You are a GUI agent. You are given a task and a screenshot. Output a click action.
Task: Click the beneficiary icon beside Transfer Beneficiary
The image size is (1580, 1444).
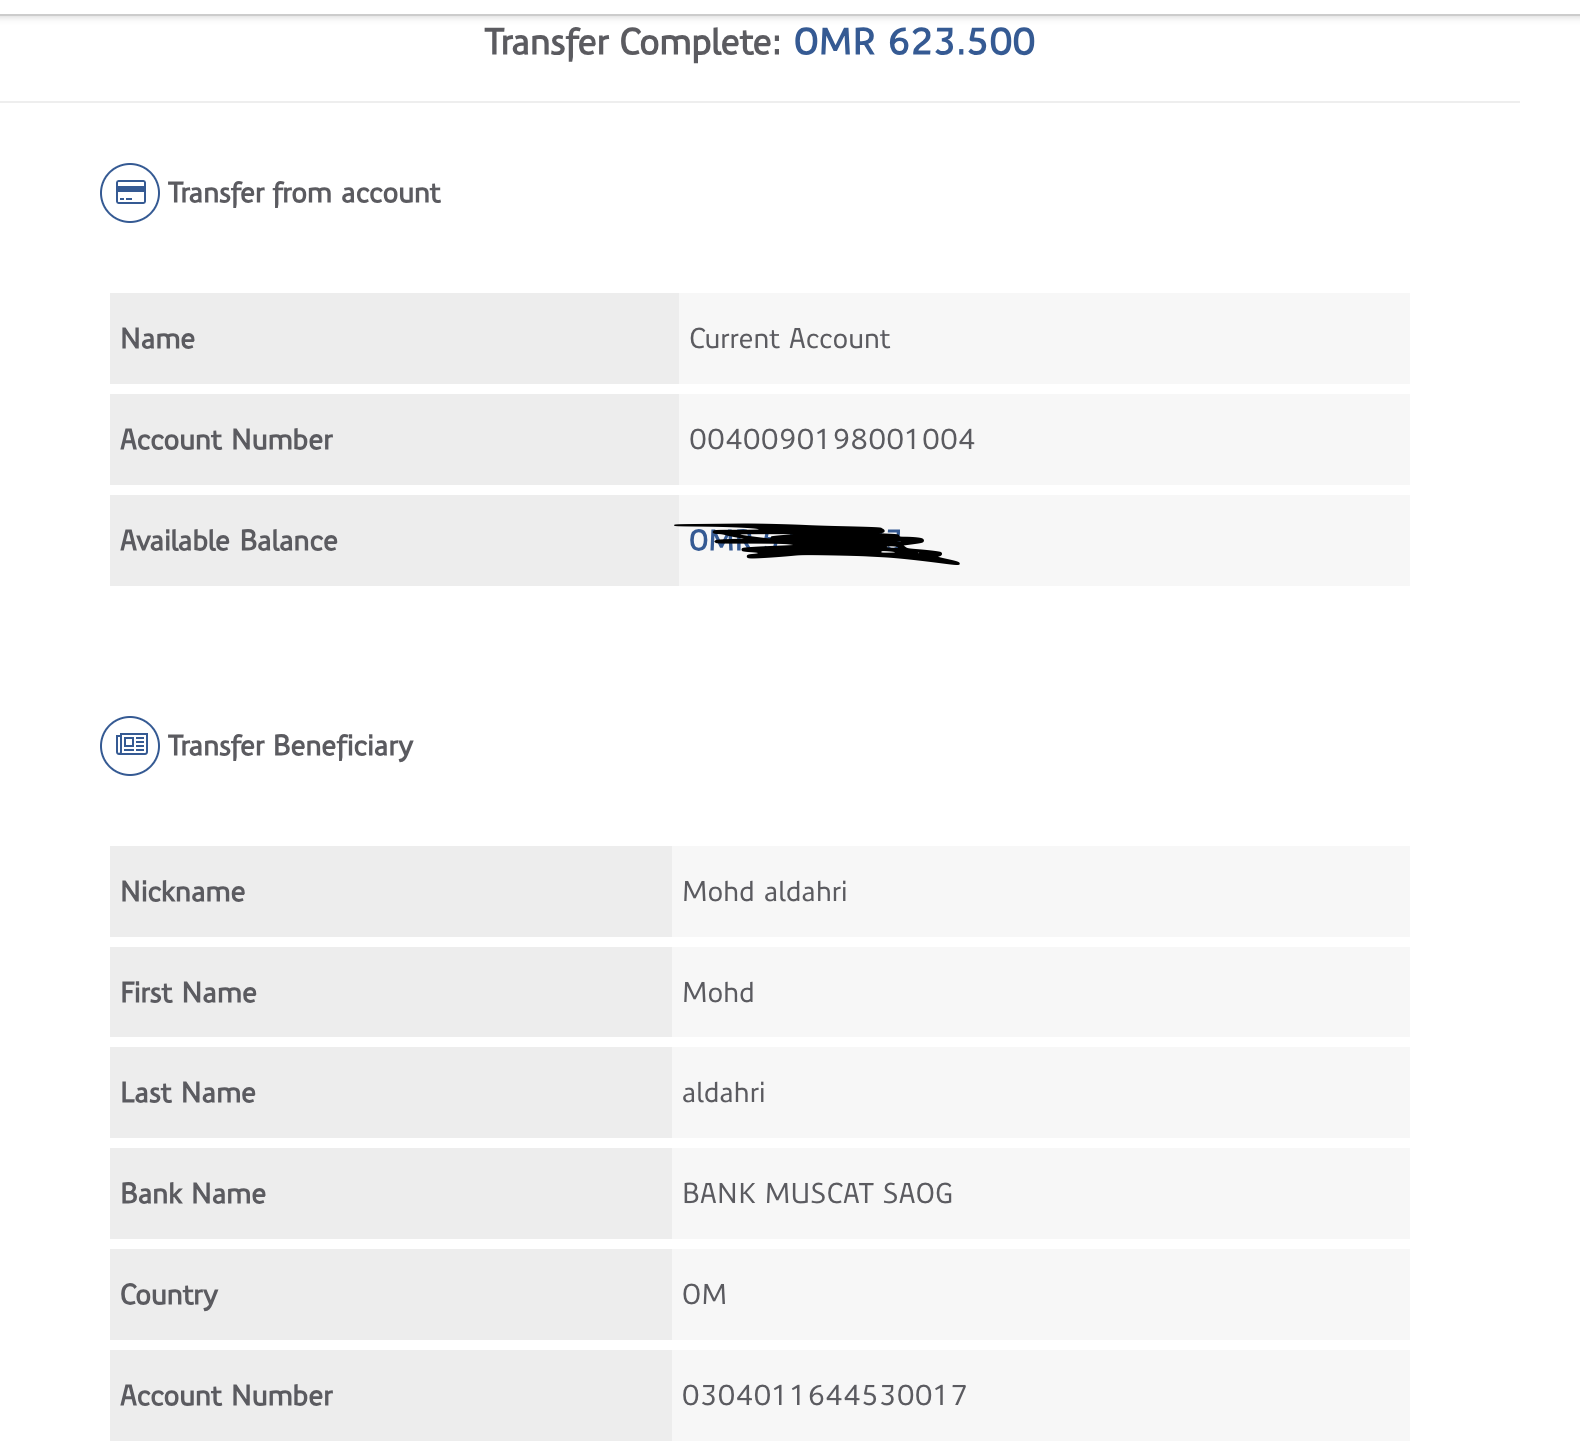[130, 746]
